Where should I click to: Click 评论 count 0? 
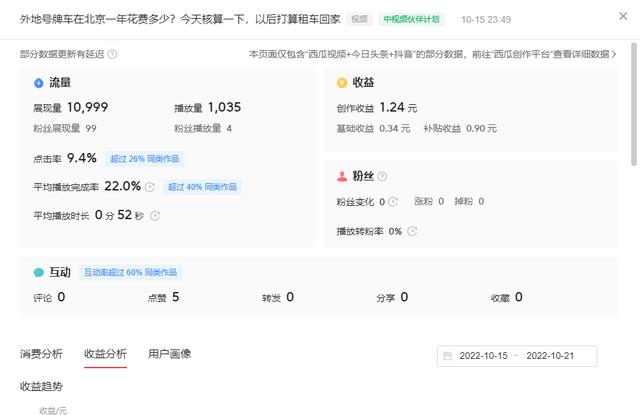[61, 297]
